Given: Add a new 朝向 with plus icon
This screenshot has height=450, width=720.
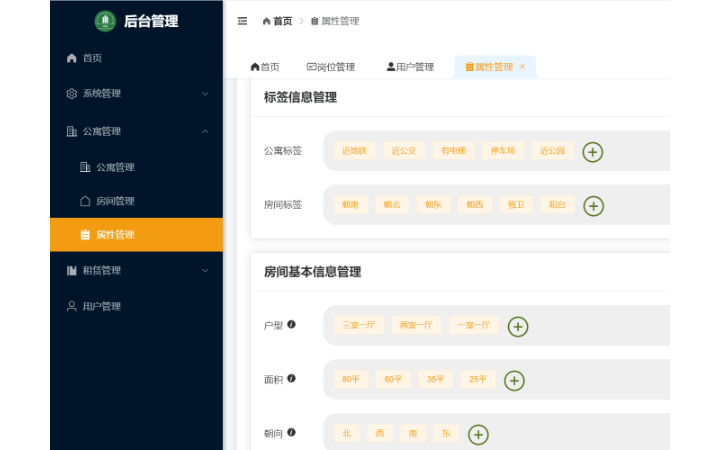Looking at the screenshot, I should click(478, 434).
